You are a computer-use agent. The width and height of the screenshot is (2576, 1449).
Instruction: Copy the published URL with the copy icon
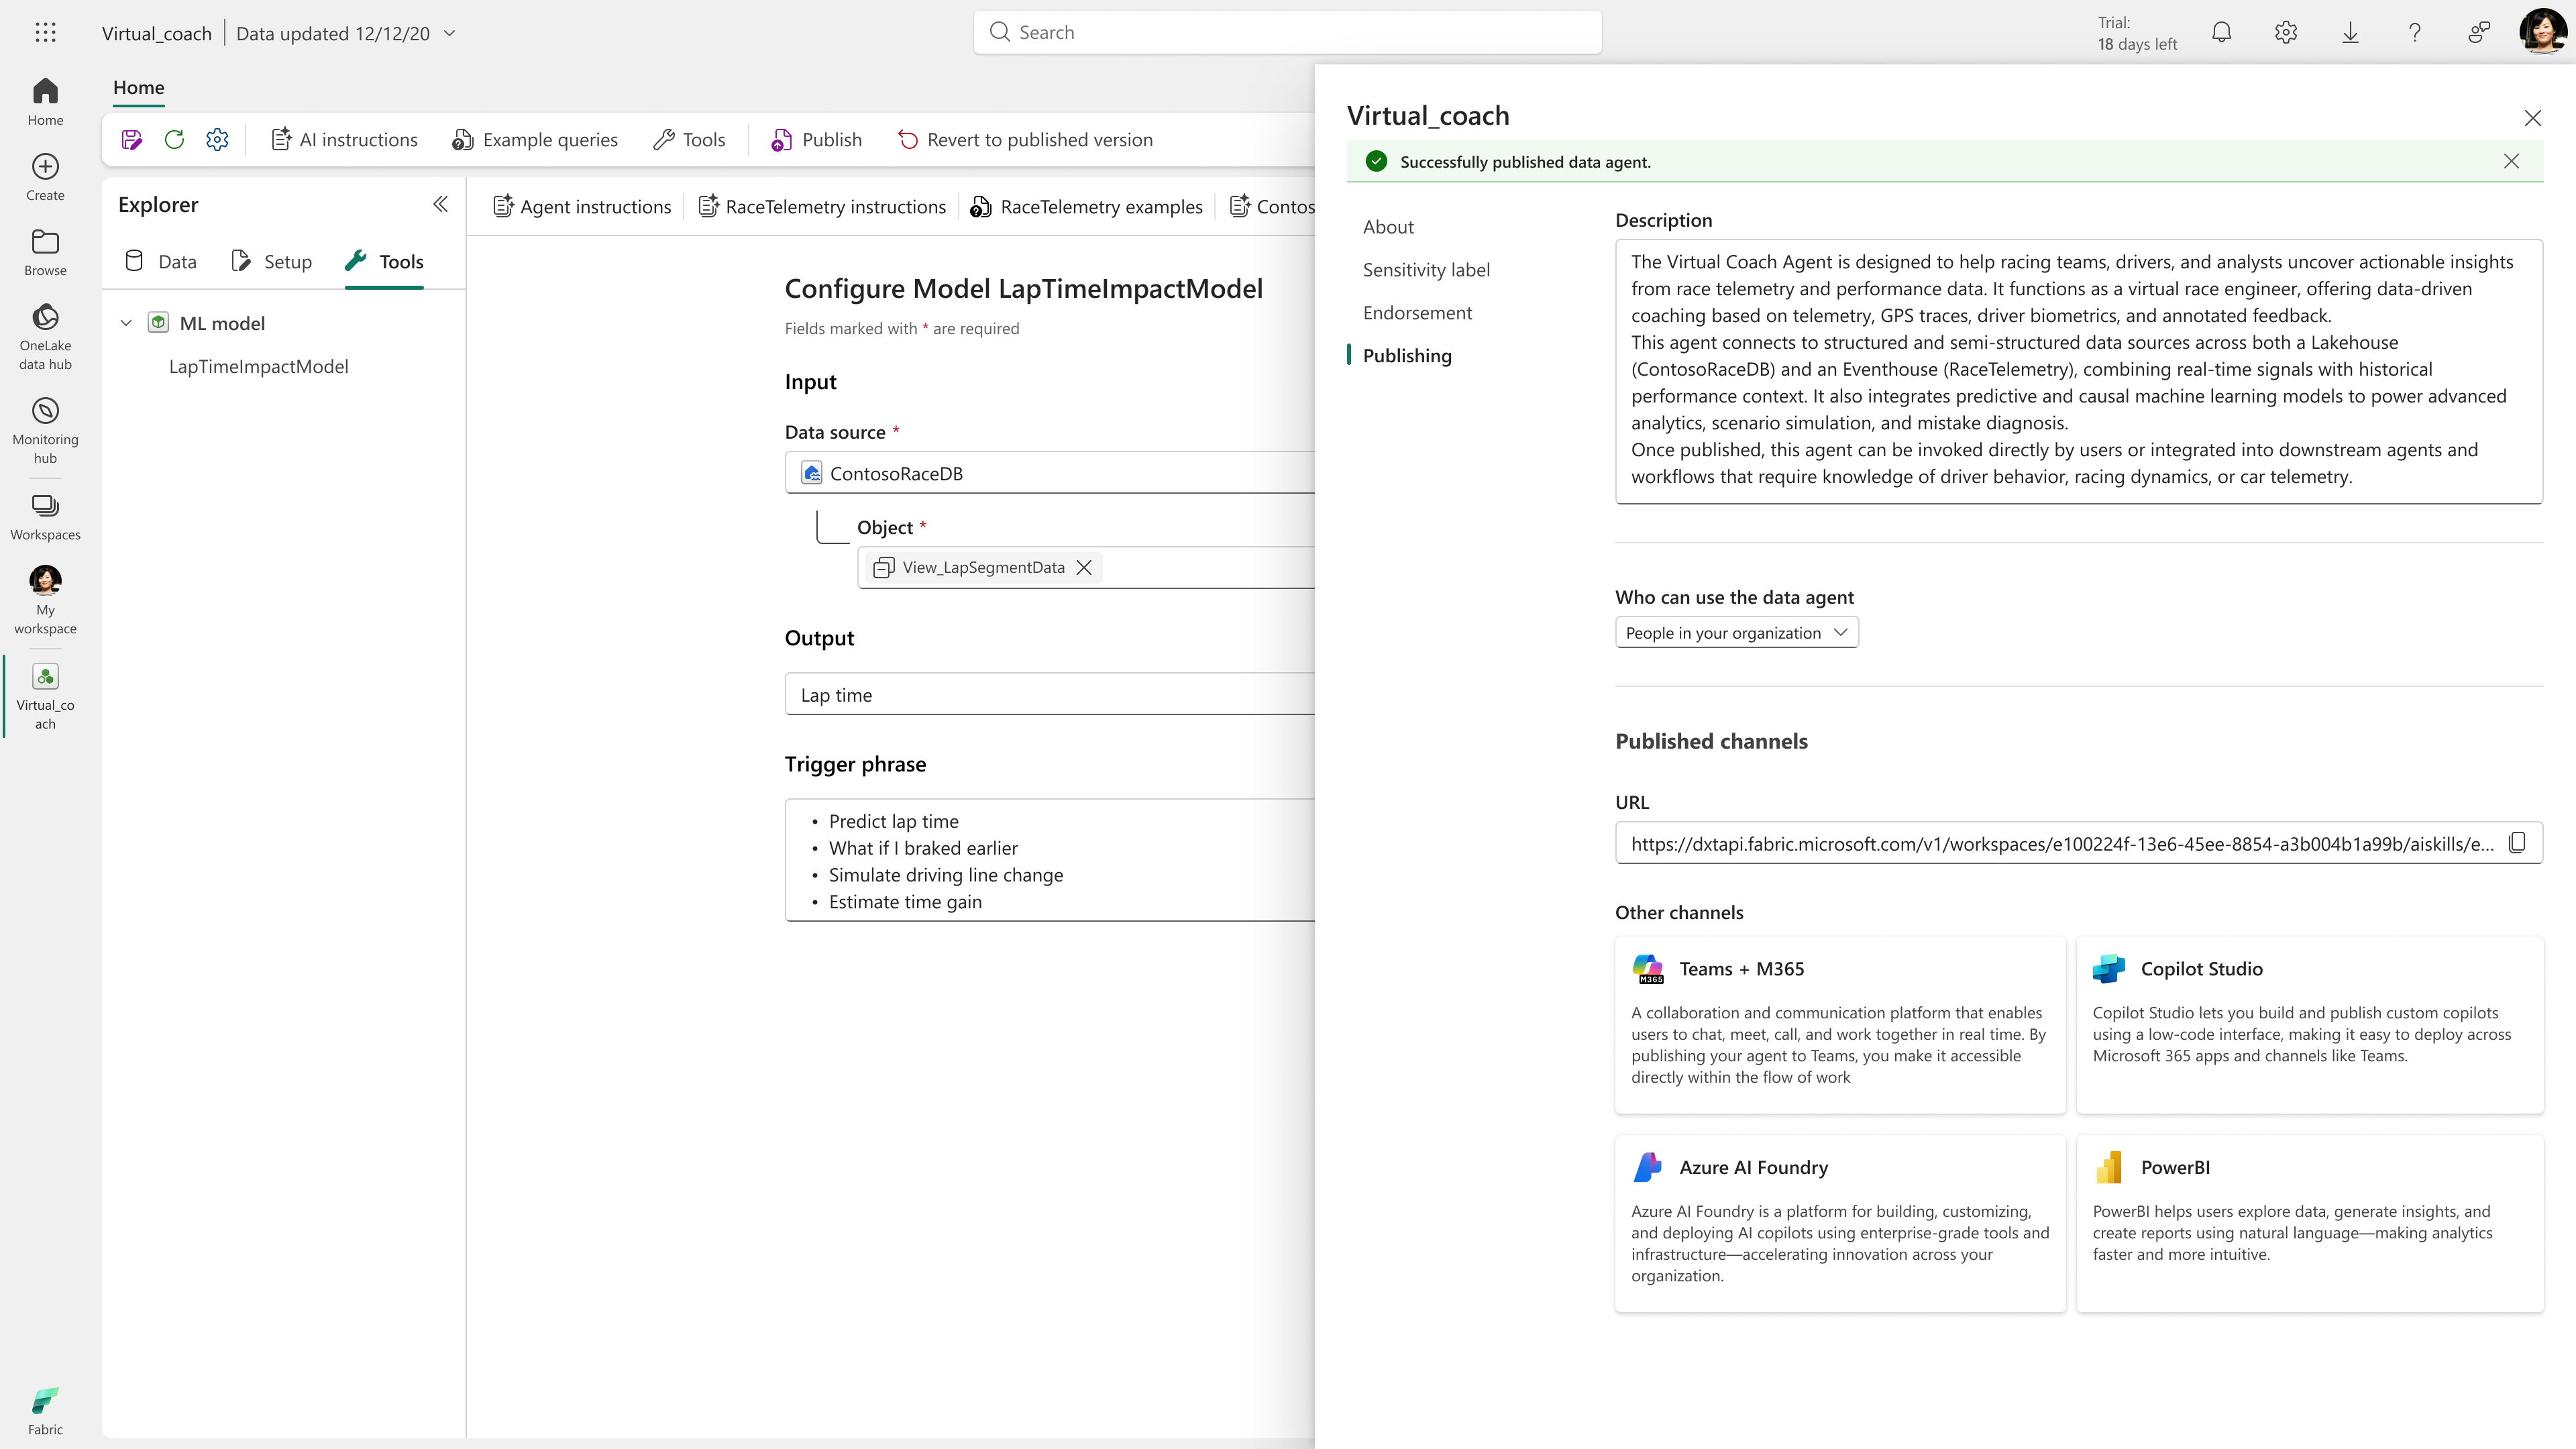2517,843
